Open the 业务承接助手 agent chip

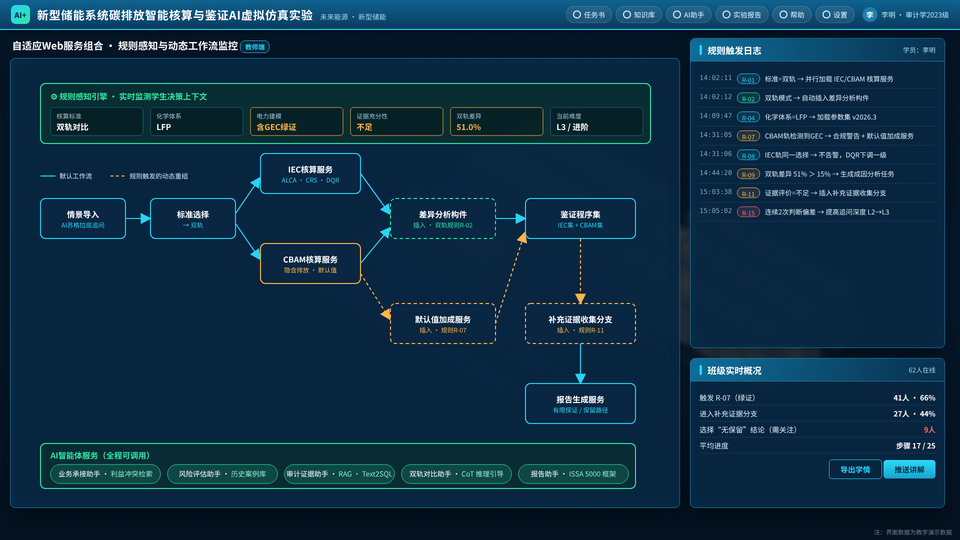pos(105,474)
